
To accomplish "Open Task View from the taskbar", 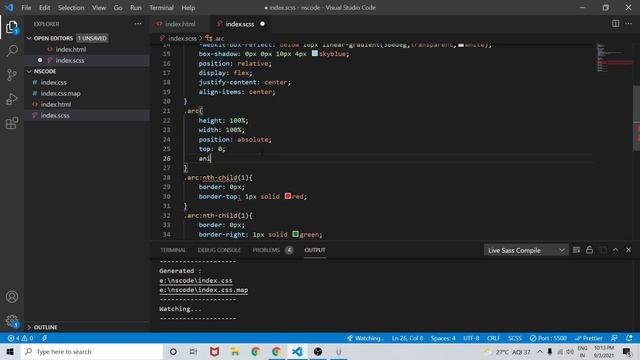I will 193,351.
